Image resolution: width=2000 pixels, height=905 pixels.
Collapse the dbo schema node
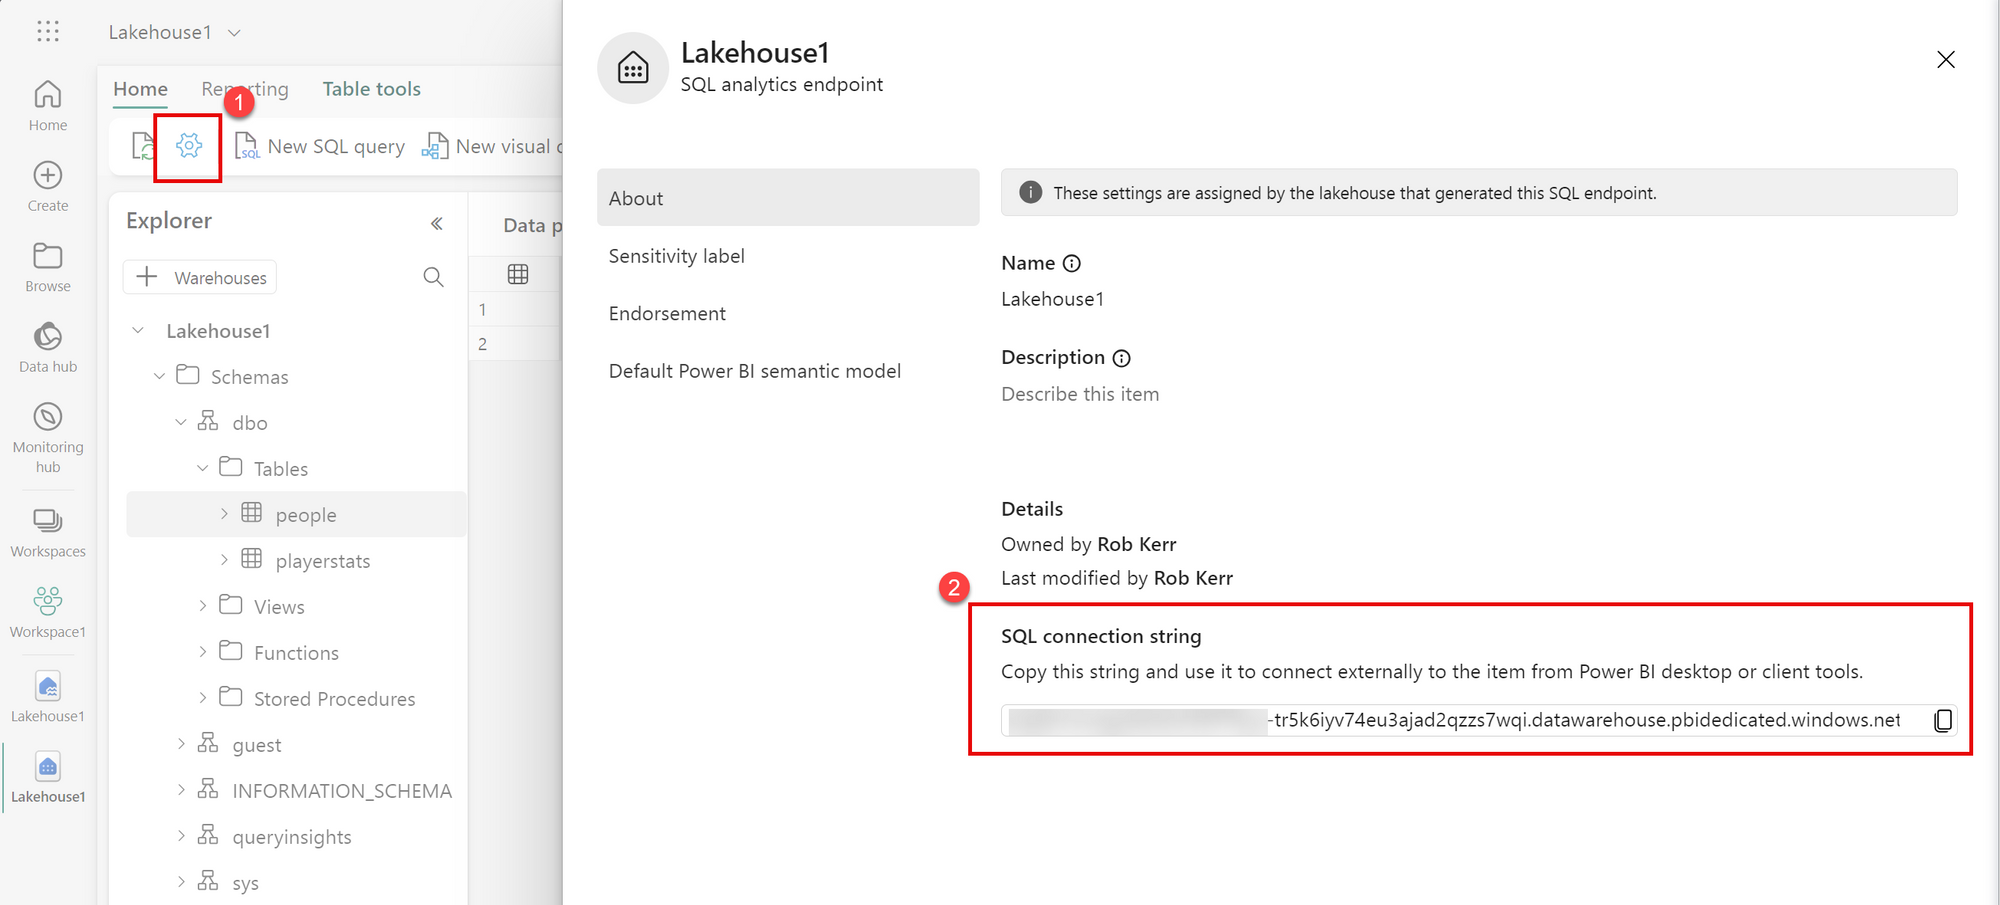(181, 422)
